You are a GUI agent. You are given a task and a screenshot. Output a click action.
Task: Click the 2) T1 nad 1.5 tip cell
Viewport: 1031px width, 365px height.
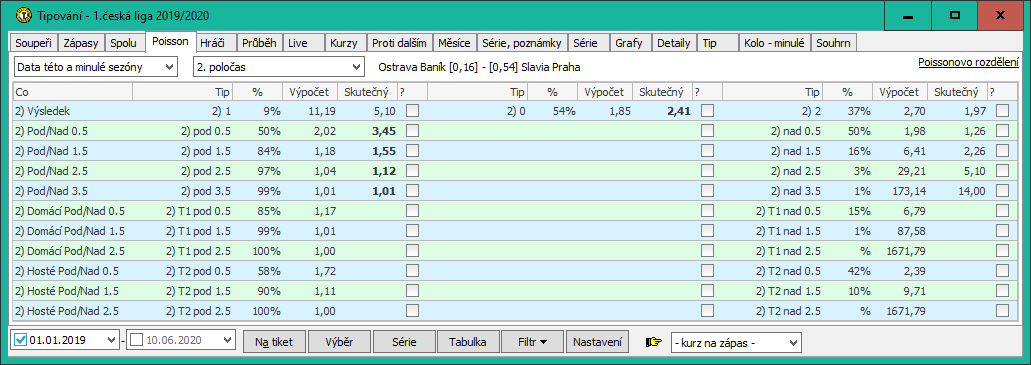click(x=788, y=230)
